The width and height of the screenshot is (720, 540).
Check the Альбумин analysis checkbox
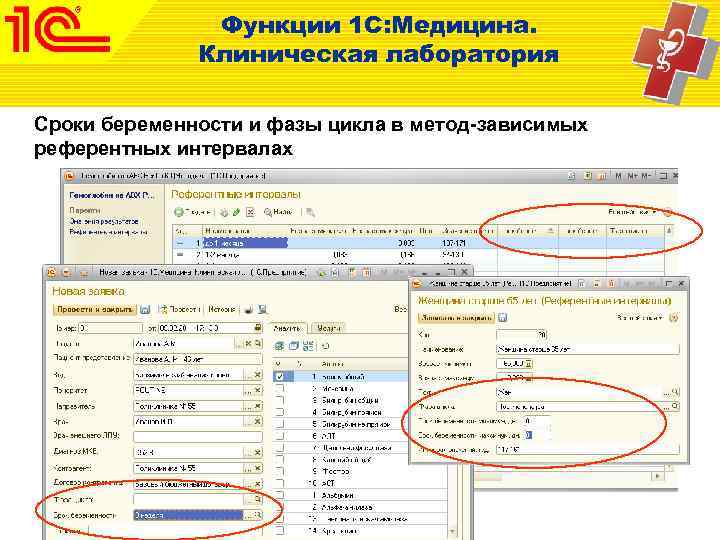[x=280, y=495]
